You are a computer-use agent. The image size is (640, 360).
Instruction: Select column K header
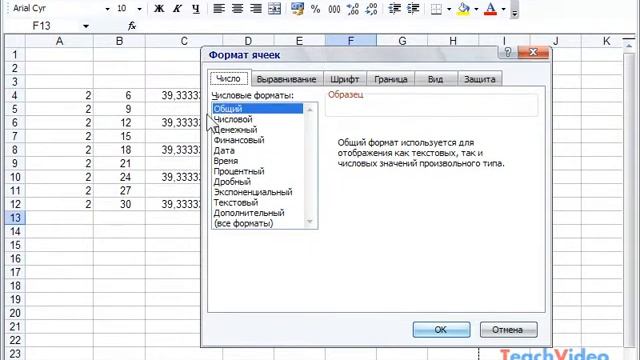click(x=607, y=41)
